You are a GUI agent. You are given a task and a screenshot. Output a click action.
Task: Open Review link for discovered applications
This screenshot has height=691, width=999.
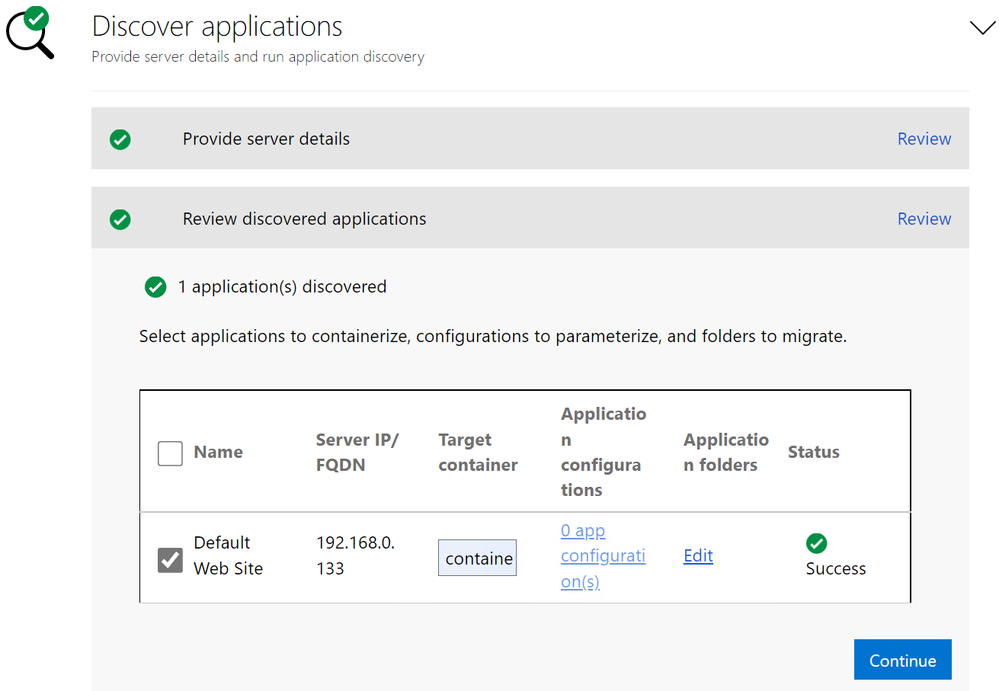click(x=923, y=219)
